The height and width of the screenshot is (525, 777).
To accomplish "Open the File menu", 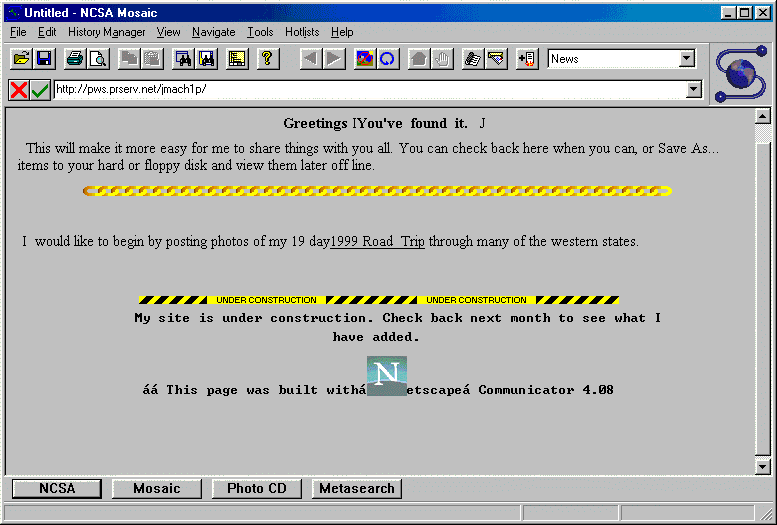I will pos(18,32).
